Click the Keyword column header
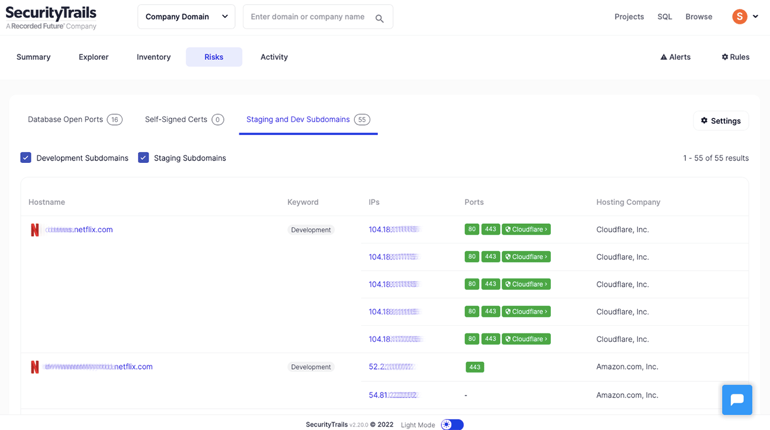The height and width of the screenshot is (430, 770). click(x=302, y=202)
